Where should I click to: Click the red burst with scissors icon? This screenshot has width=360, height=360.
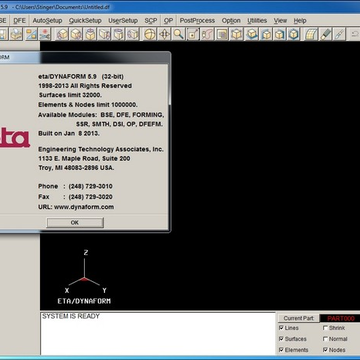[44, 34]
